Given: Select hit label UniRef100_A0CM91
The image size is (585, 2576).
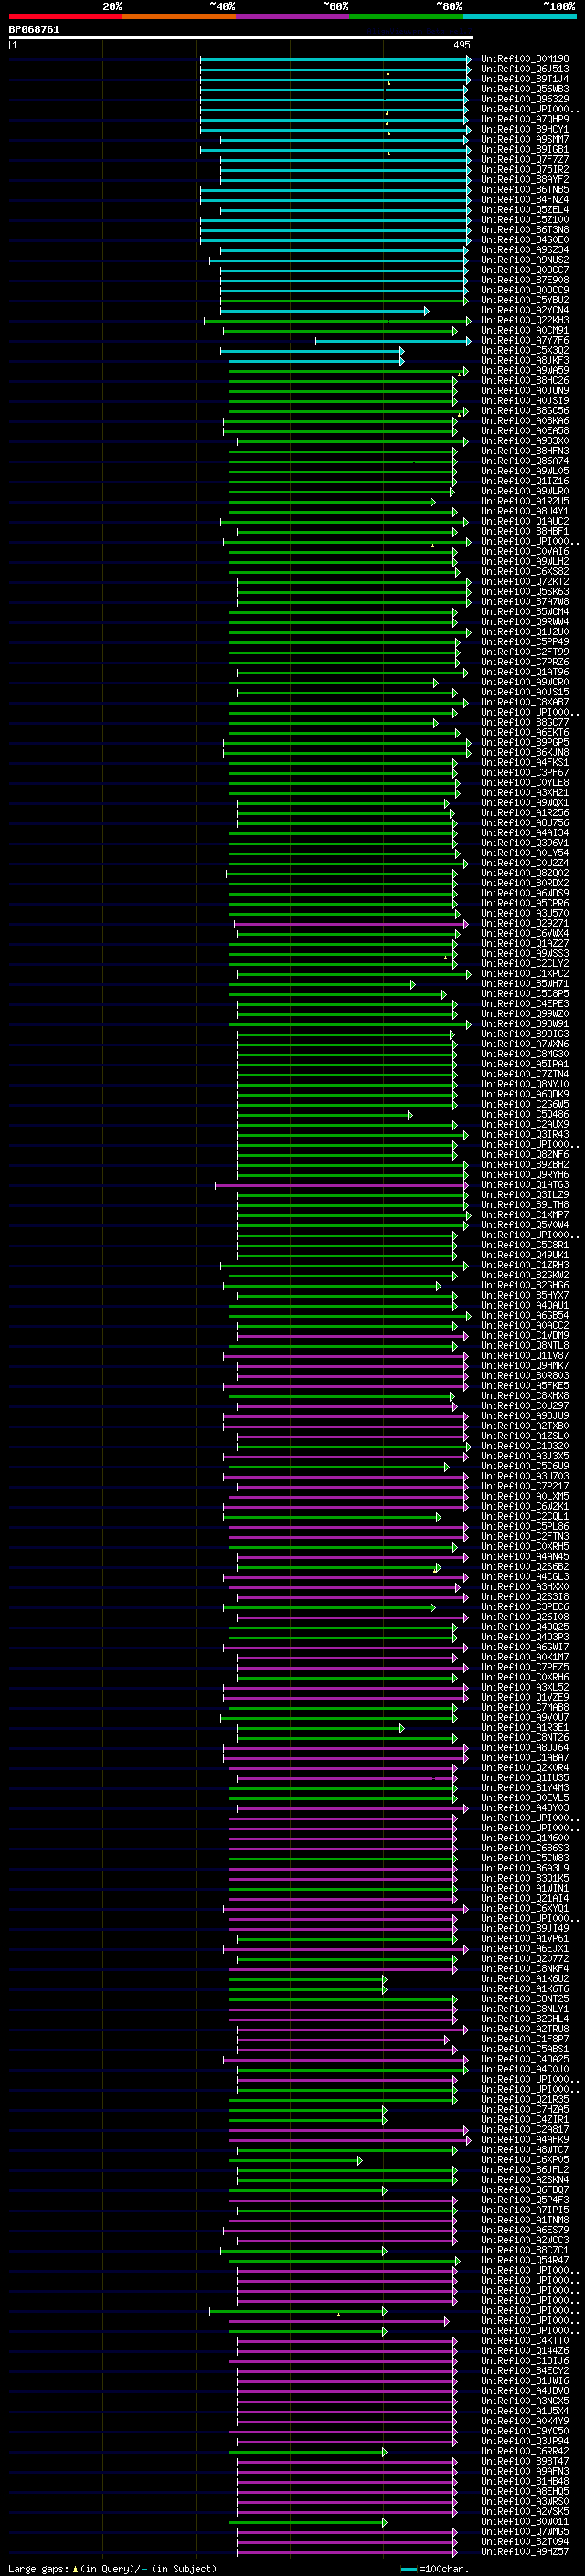Looking at the screenshot, I should pos(525,330).
